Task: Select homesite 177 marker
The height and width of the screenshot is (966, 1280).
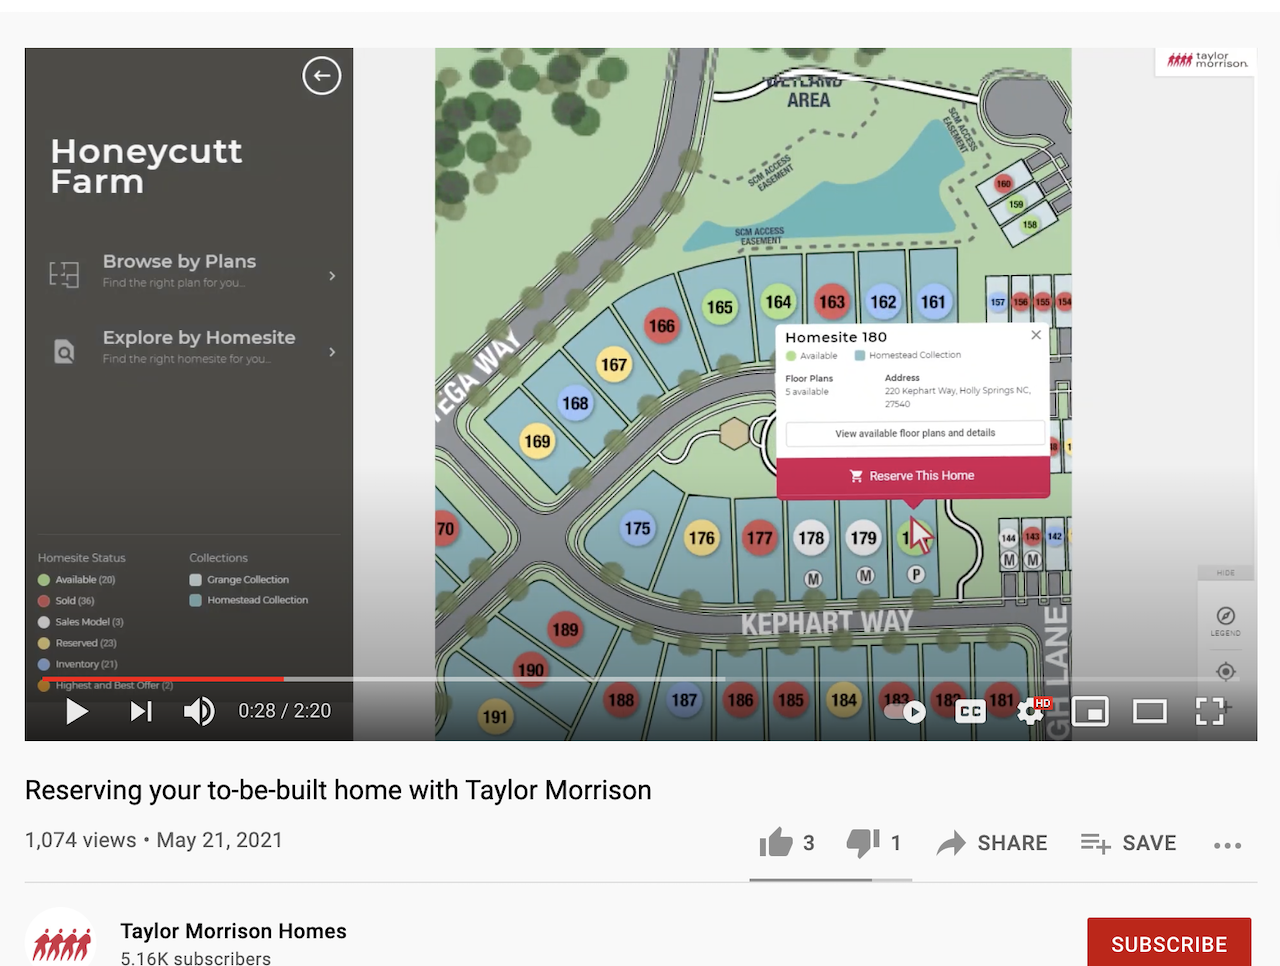Action: (x=760, y=538)
